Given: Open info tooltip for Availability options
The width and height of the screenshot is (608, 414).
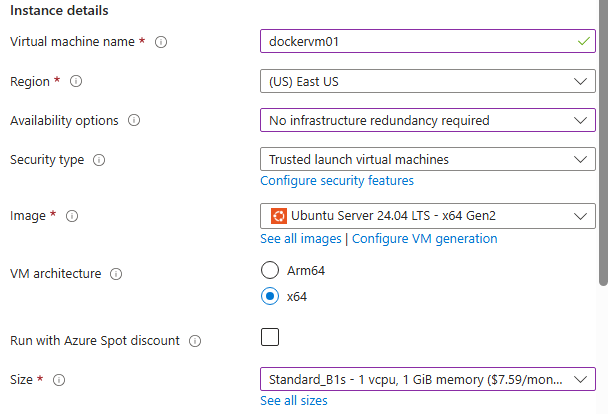Looking at the screenshot, I should [x=134, y=121].
